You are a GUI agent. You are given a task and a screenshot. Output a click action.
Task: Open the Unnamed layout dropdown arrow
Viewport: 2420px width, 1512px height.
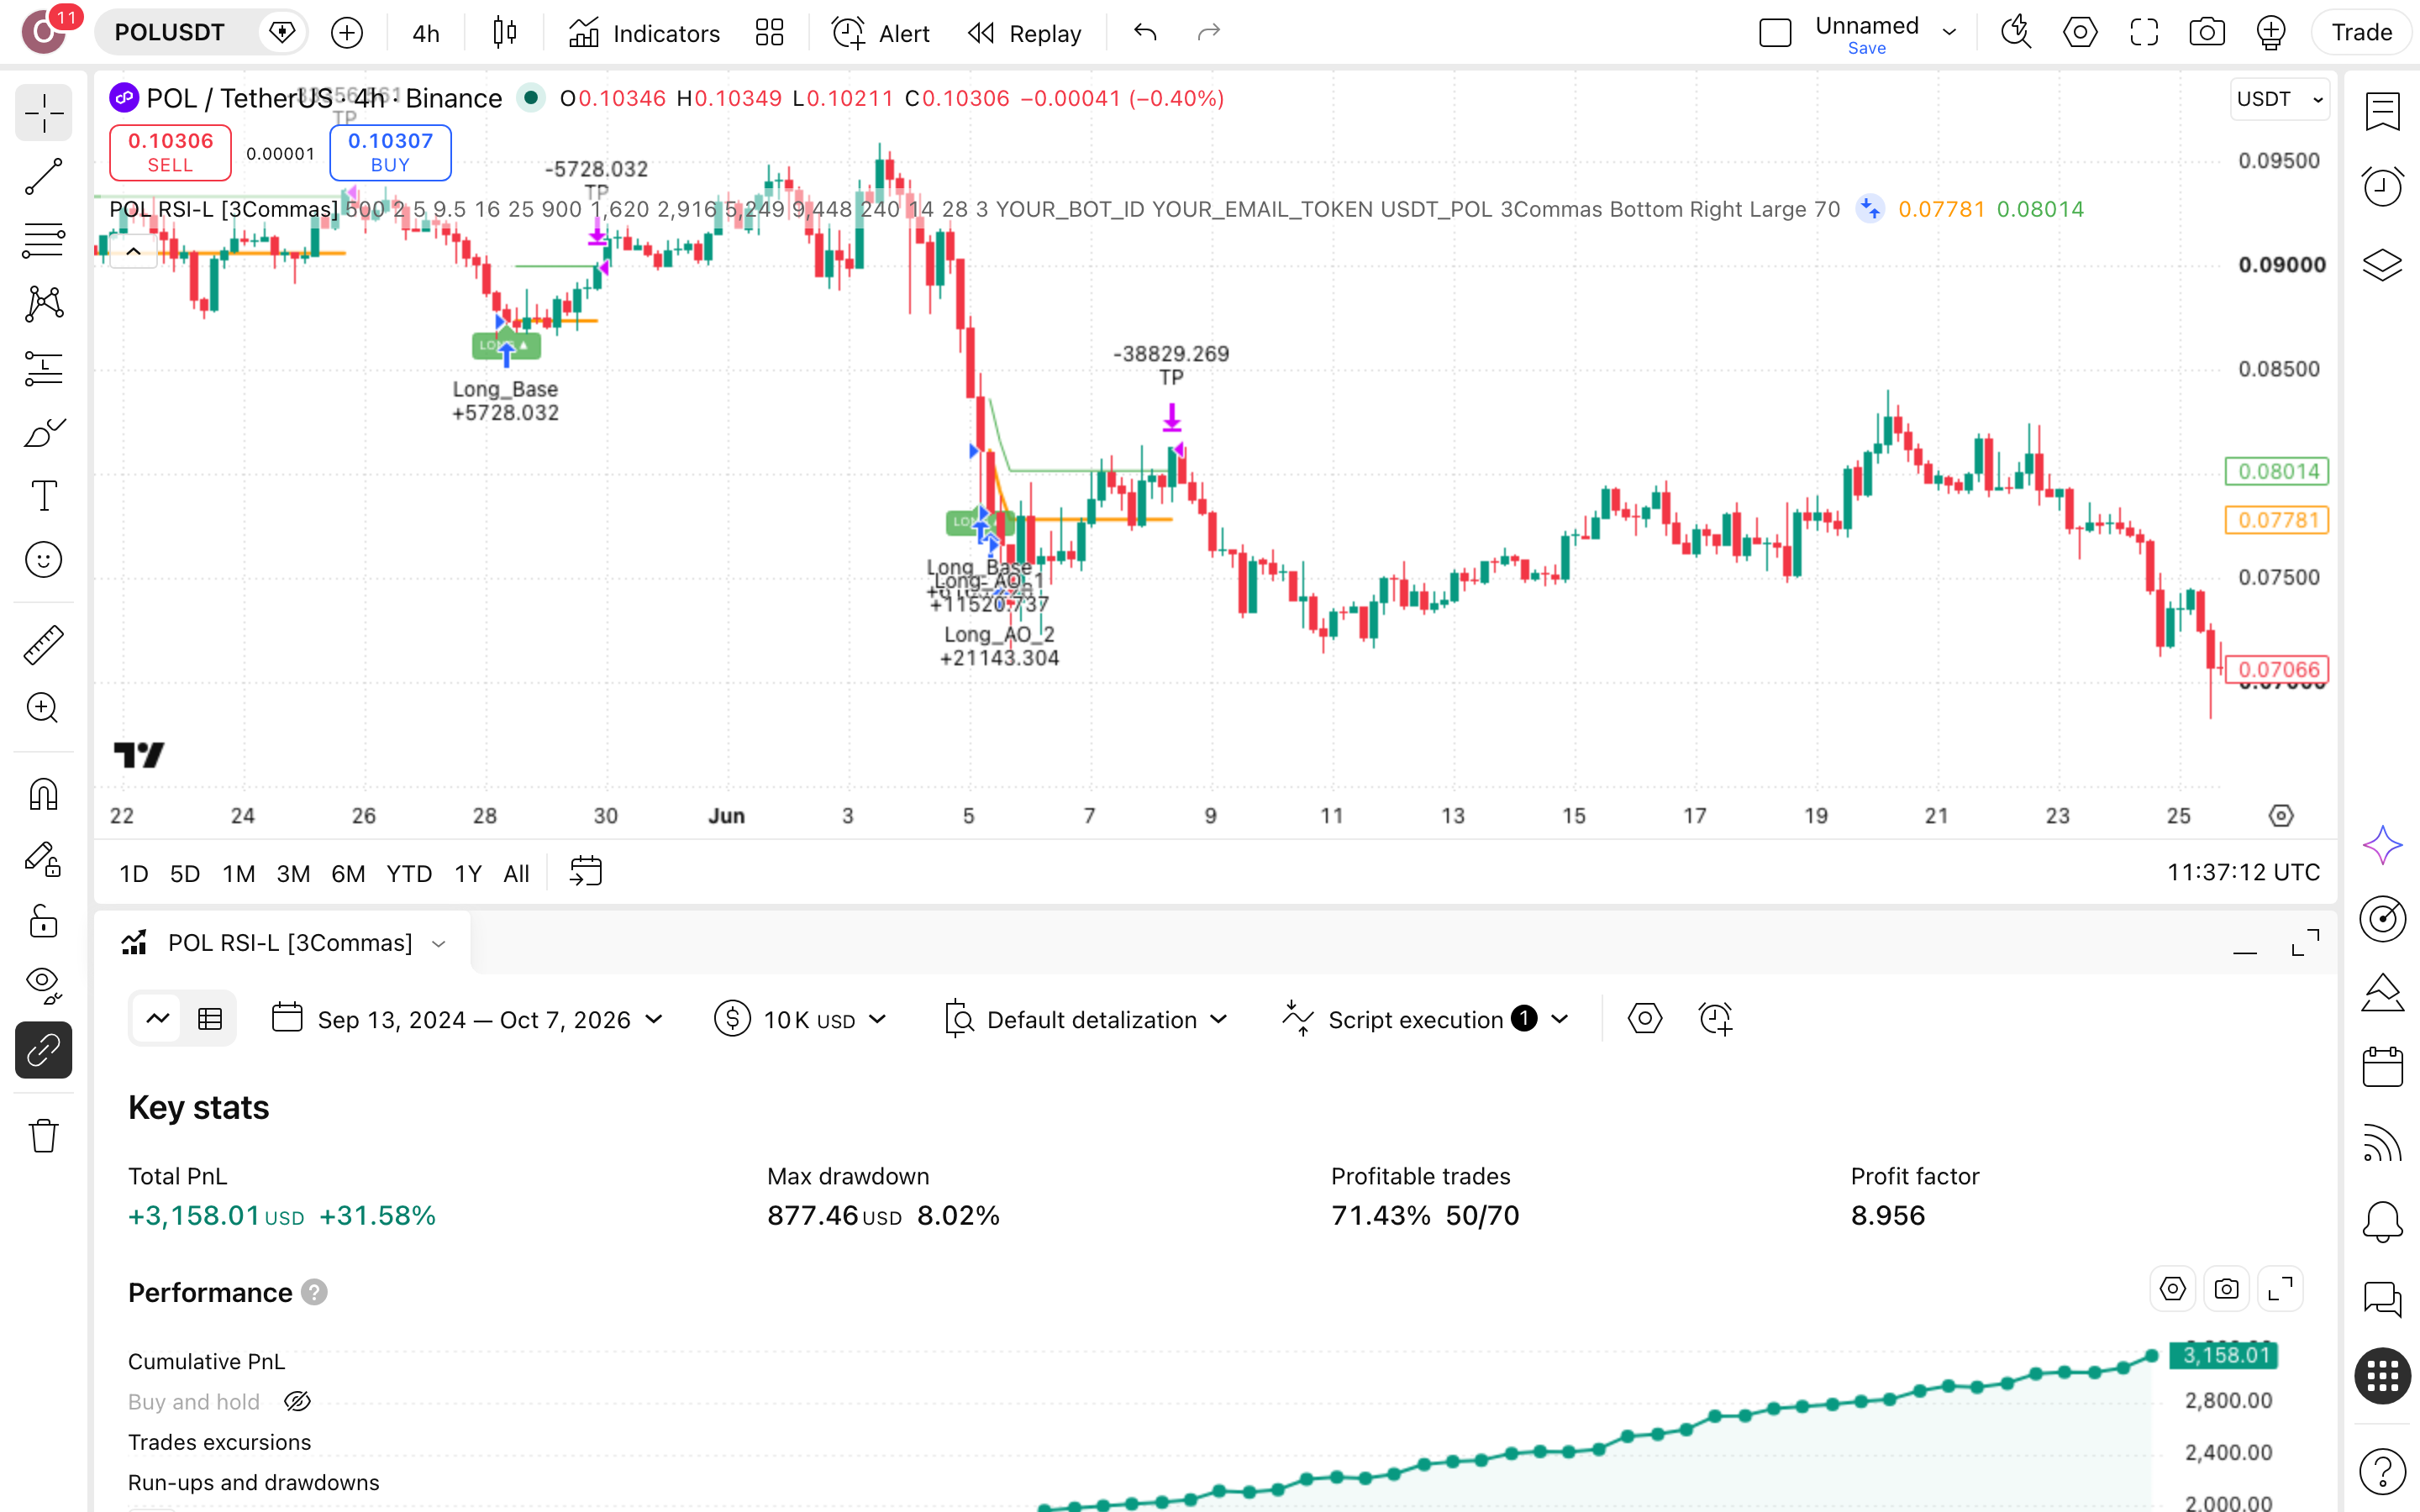pos(1949,33)
